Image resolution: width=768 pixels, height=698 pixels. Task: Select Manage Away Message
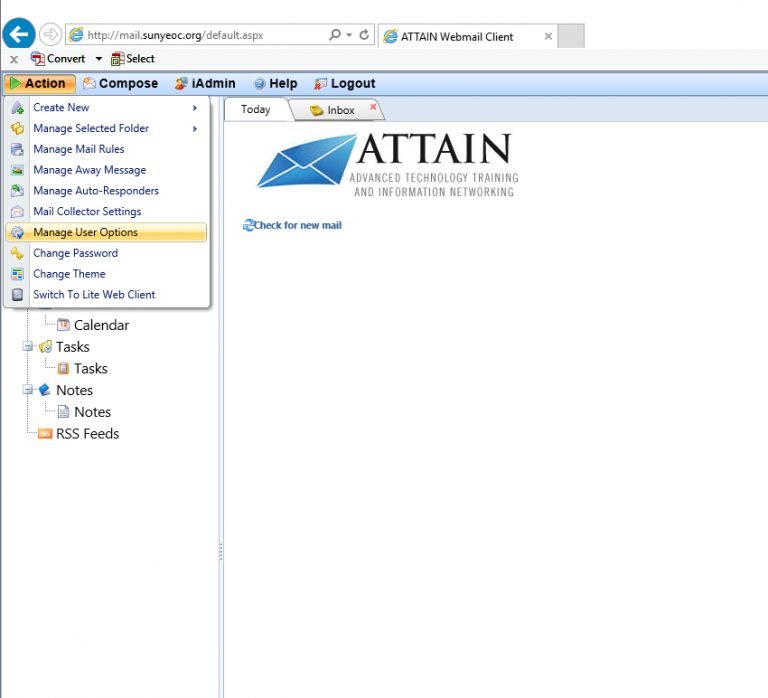tap(106, 170)
